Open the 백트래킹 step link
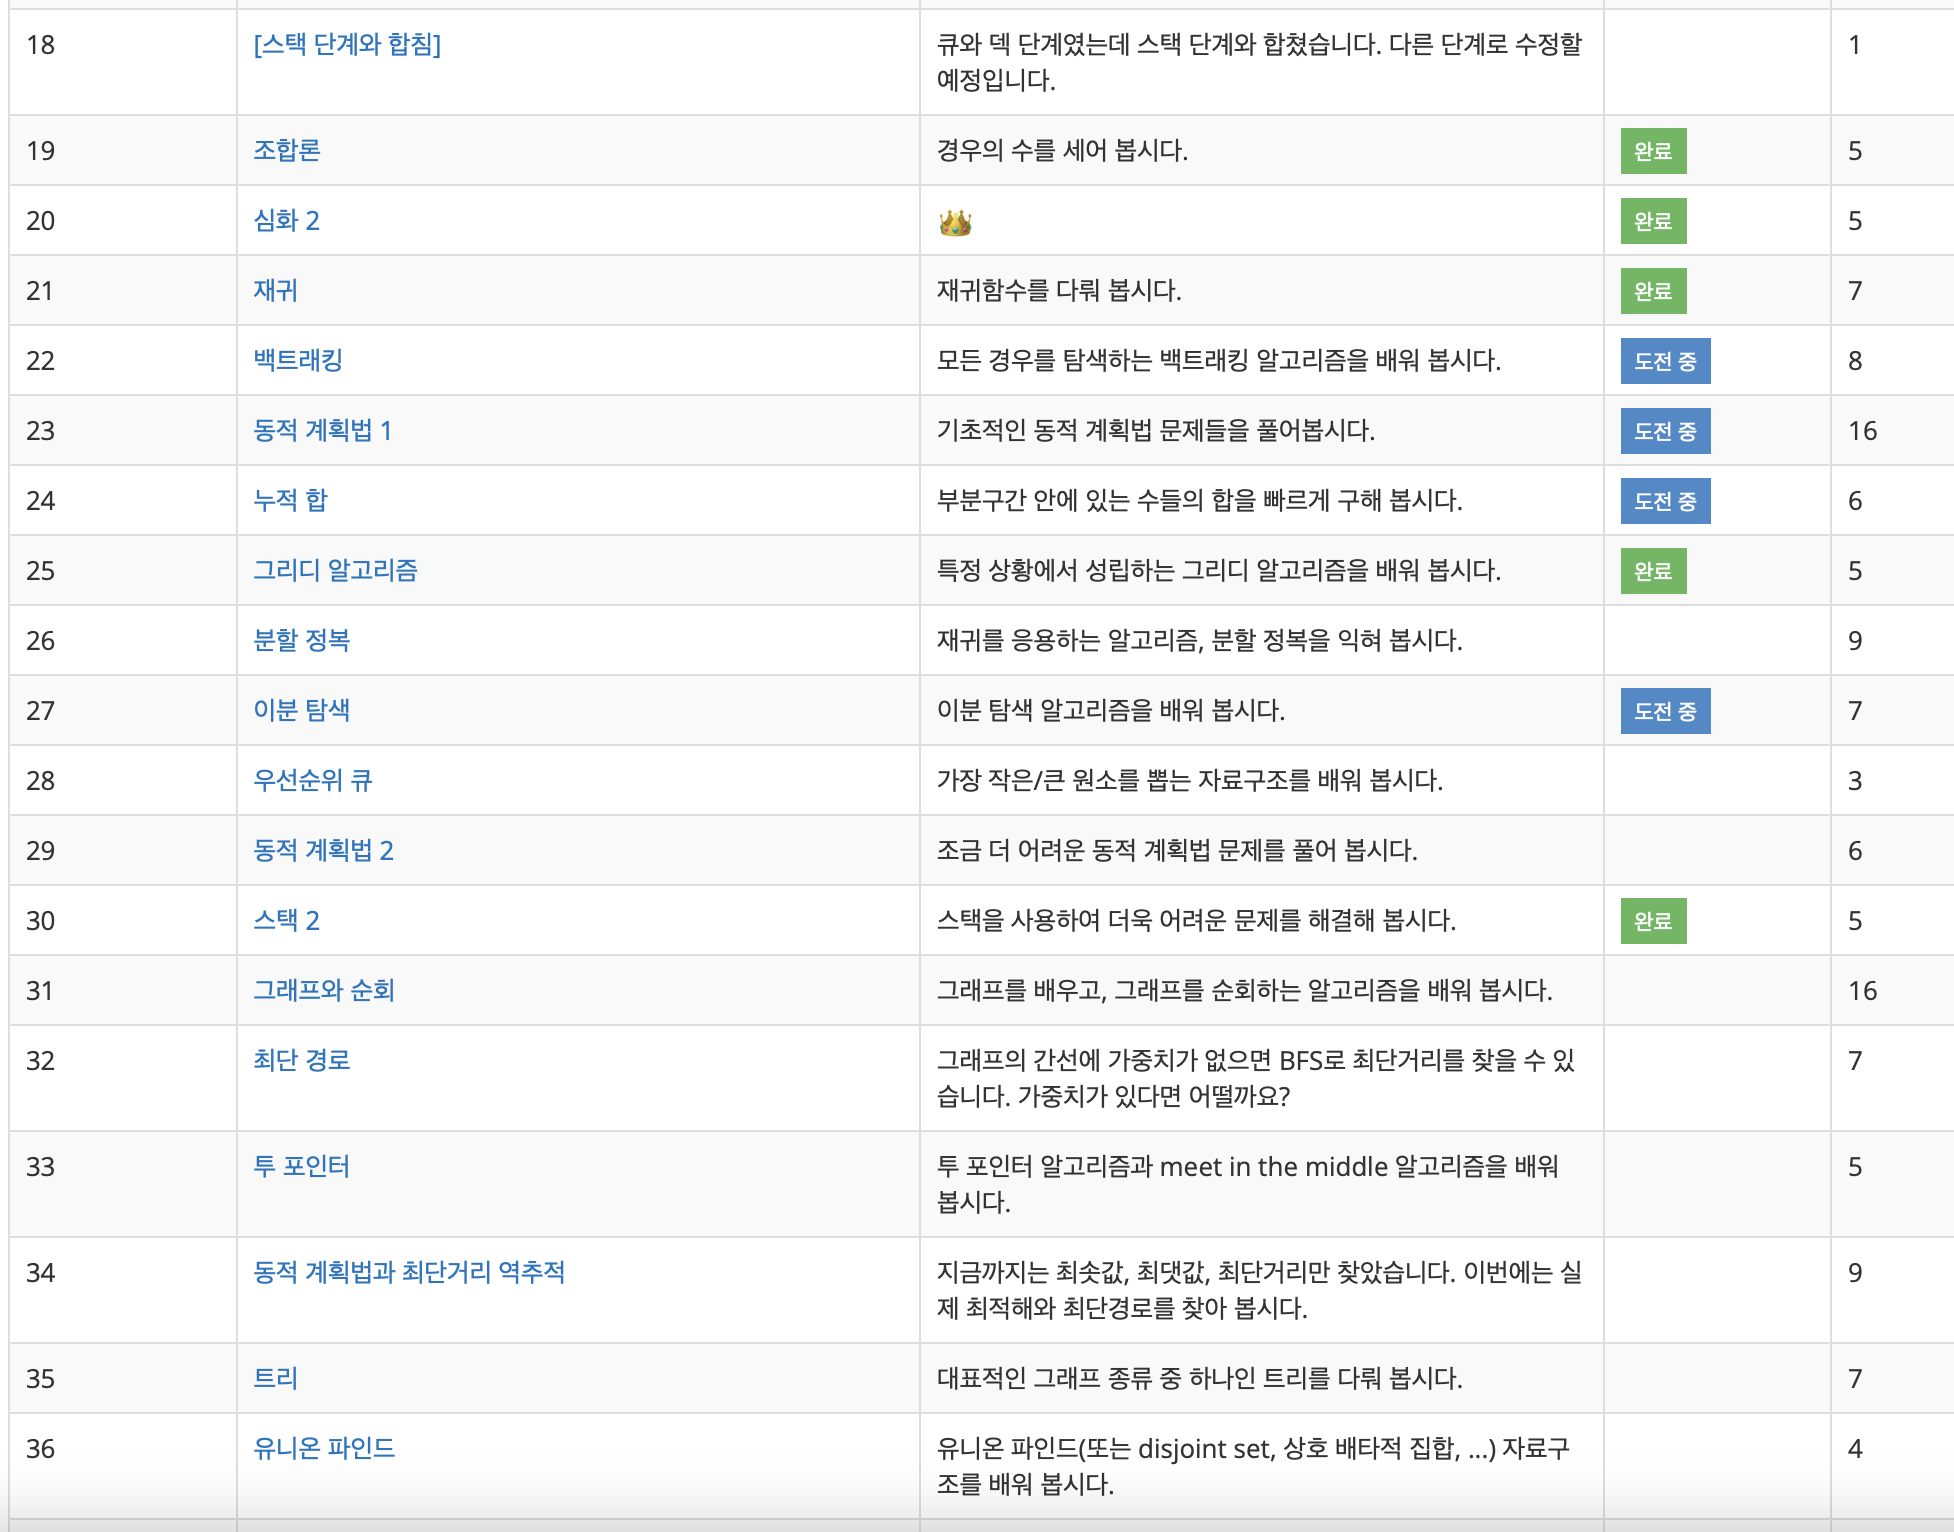Image resolution: width=1954 pixels, height=1532 pixels. pyautogui.click(x=298, y=360)
